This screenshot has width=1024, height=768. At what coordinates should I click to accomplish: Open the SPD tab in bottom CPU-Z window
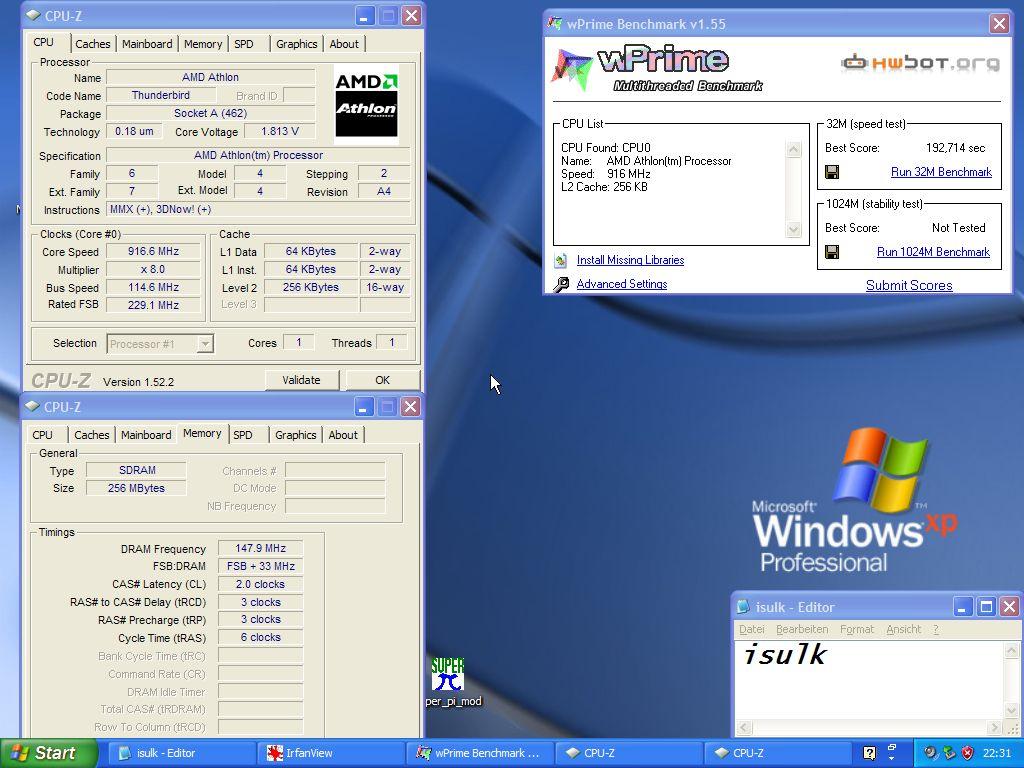point(243,435)
